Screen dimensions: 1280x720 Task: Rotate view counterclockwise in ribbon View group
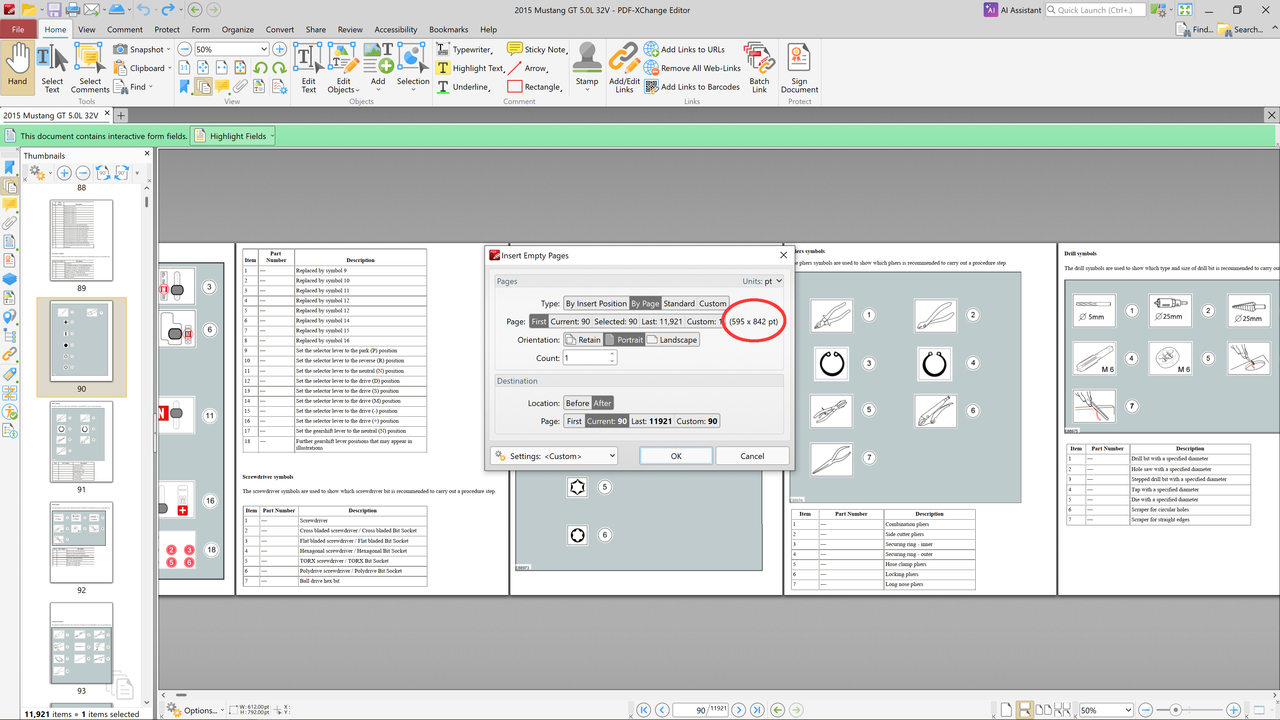click(260, 68)
